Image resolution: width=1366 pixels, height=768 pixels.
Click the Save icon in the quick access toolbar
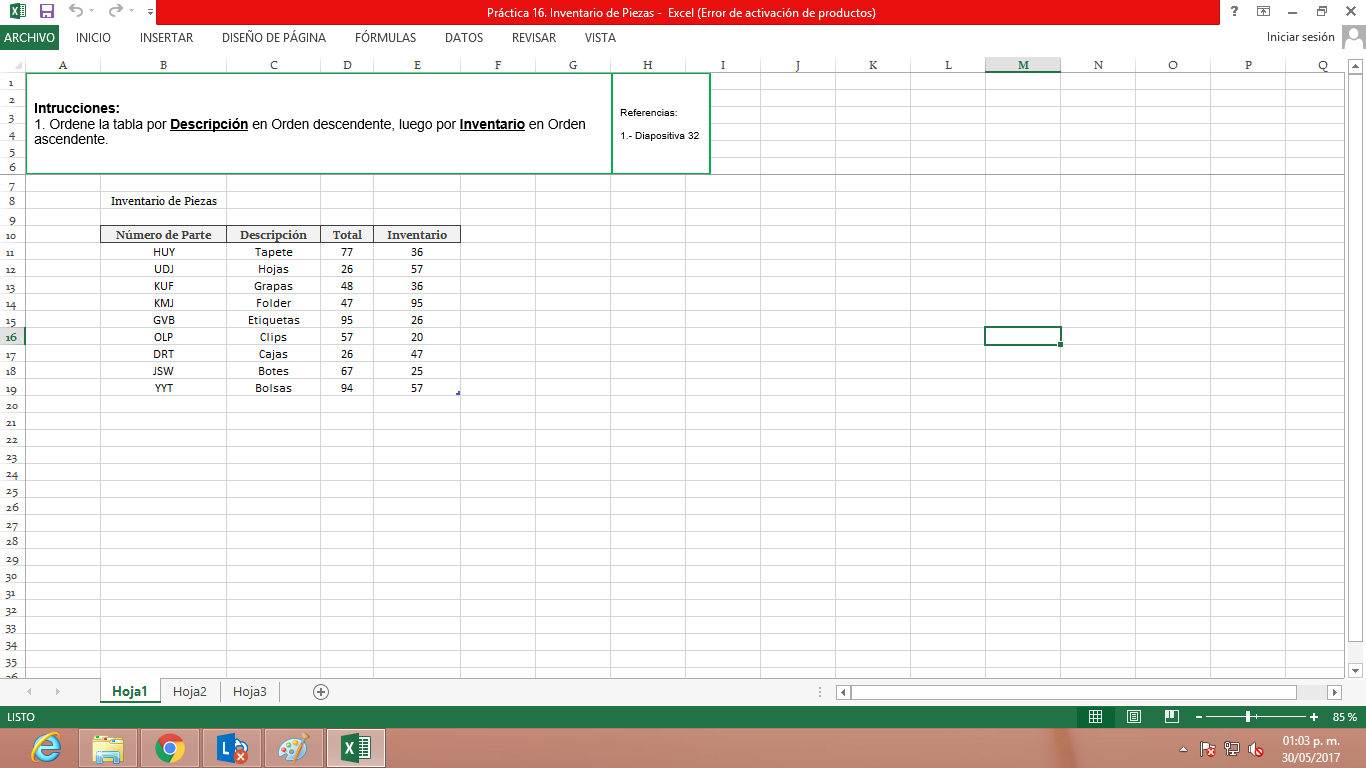pyautogui.click(x=46, y=12)
